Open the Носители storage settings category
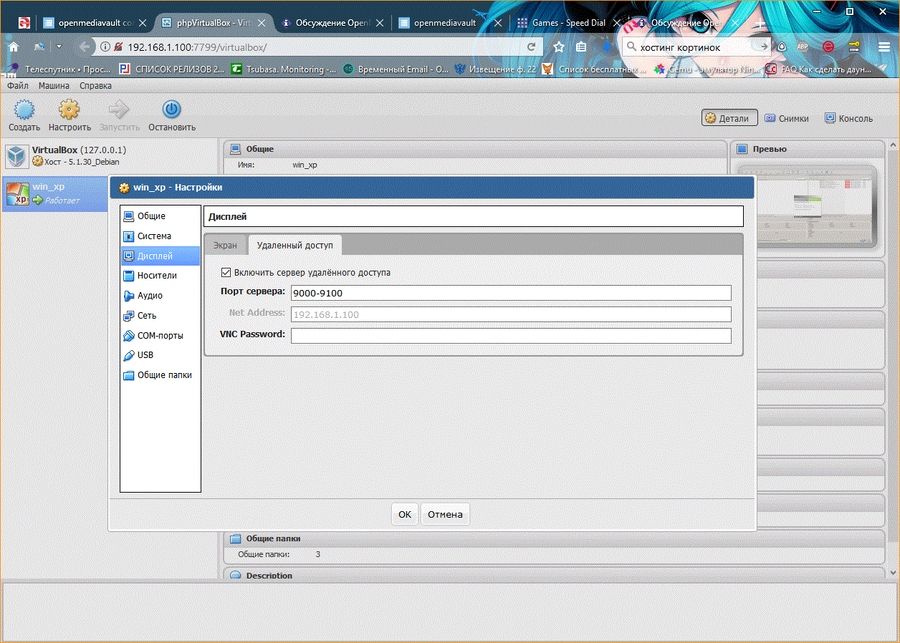Image resolution: width=900 pixels, height=643 pixels. [156, 275]
